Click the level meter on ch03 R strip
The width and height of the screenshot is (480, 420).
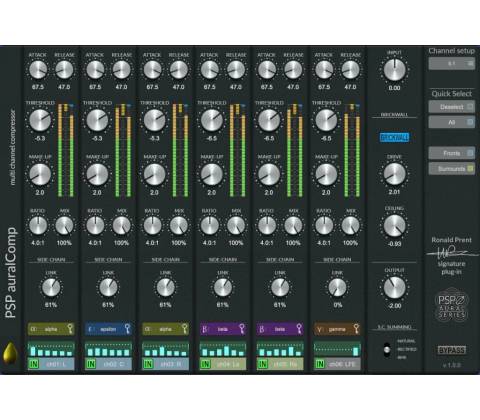[180, 150]
